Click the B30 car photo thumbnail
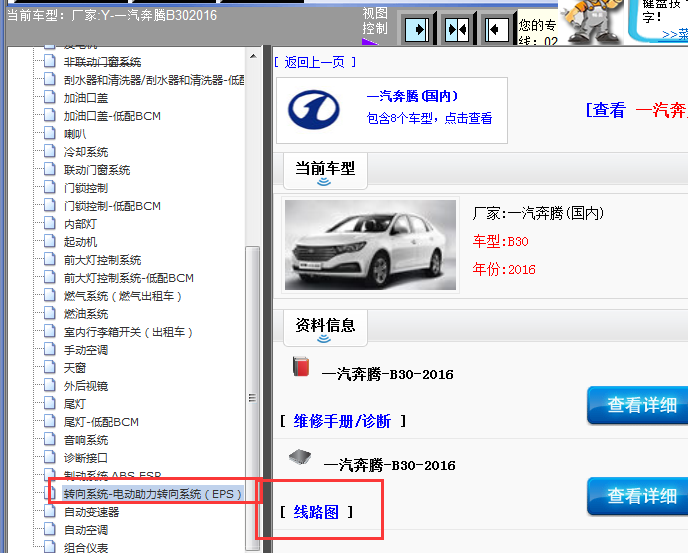The width and height of the screenshot is (688, 553). [370, 245]
